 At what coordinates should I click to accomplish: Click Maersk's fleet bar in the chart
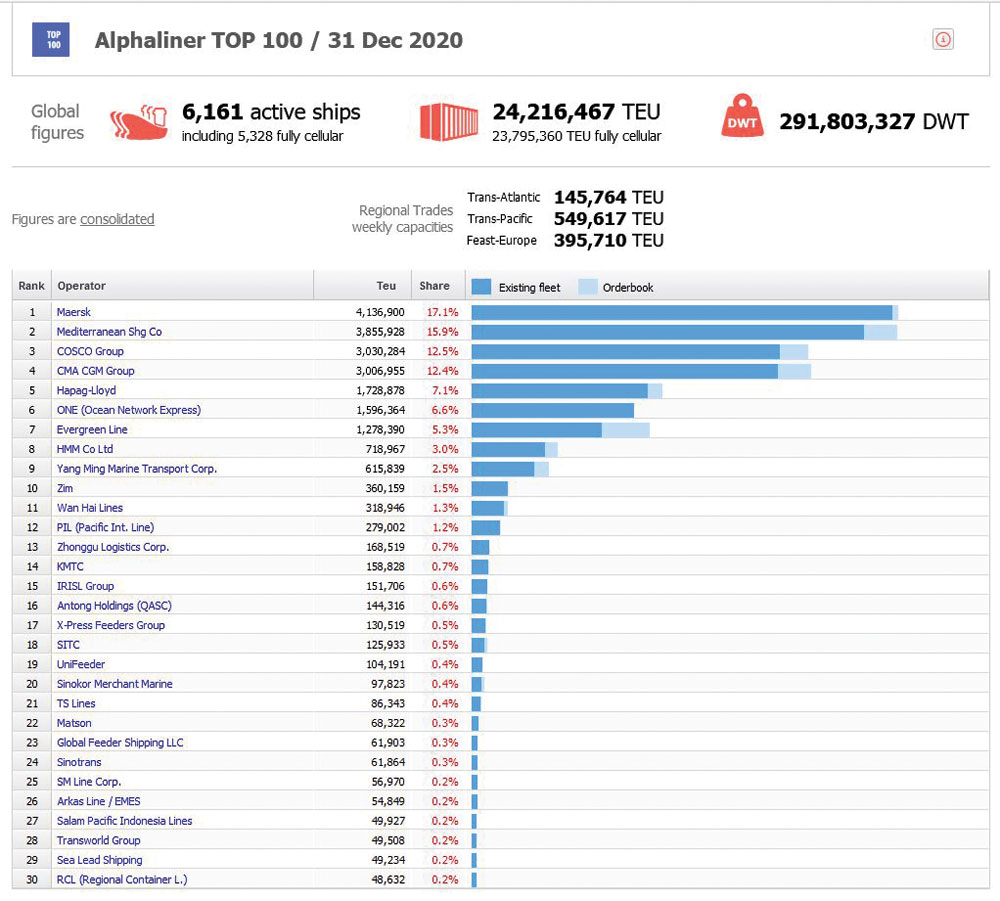coord(682,312)
